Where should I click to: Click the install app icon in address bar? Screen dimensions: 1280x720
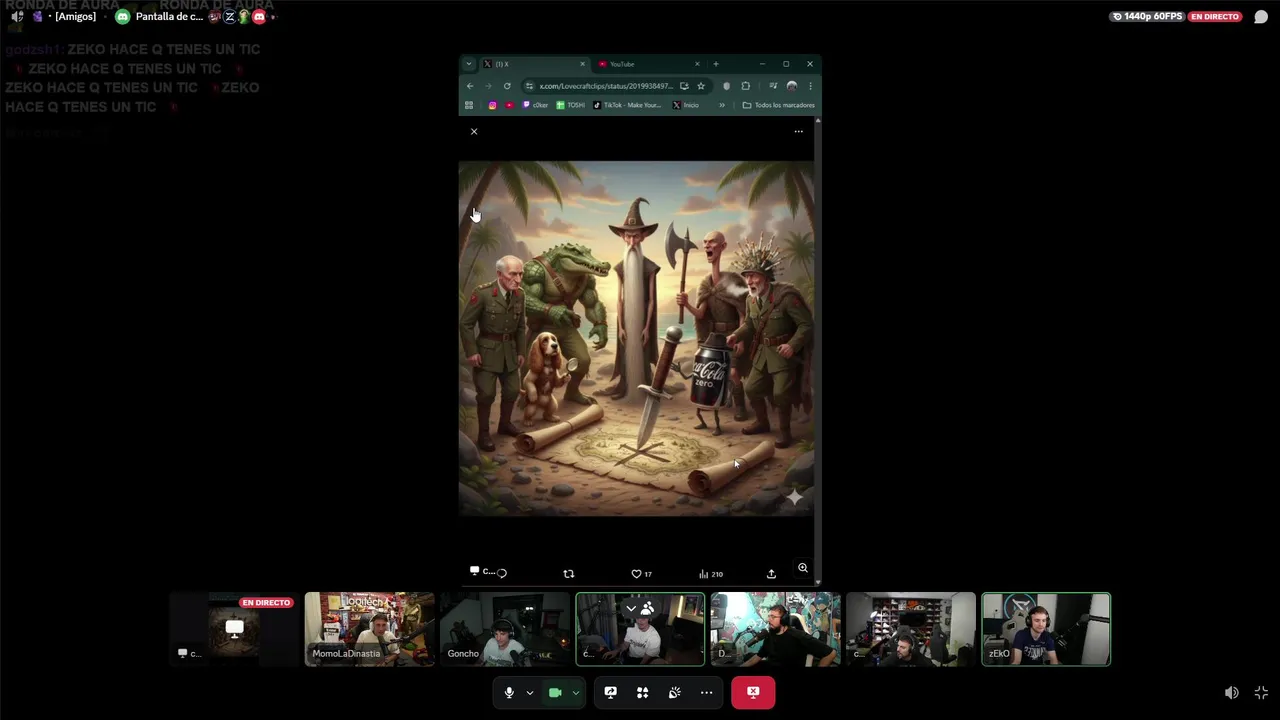pyautogui.click(x=684, y=86)
